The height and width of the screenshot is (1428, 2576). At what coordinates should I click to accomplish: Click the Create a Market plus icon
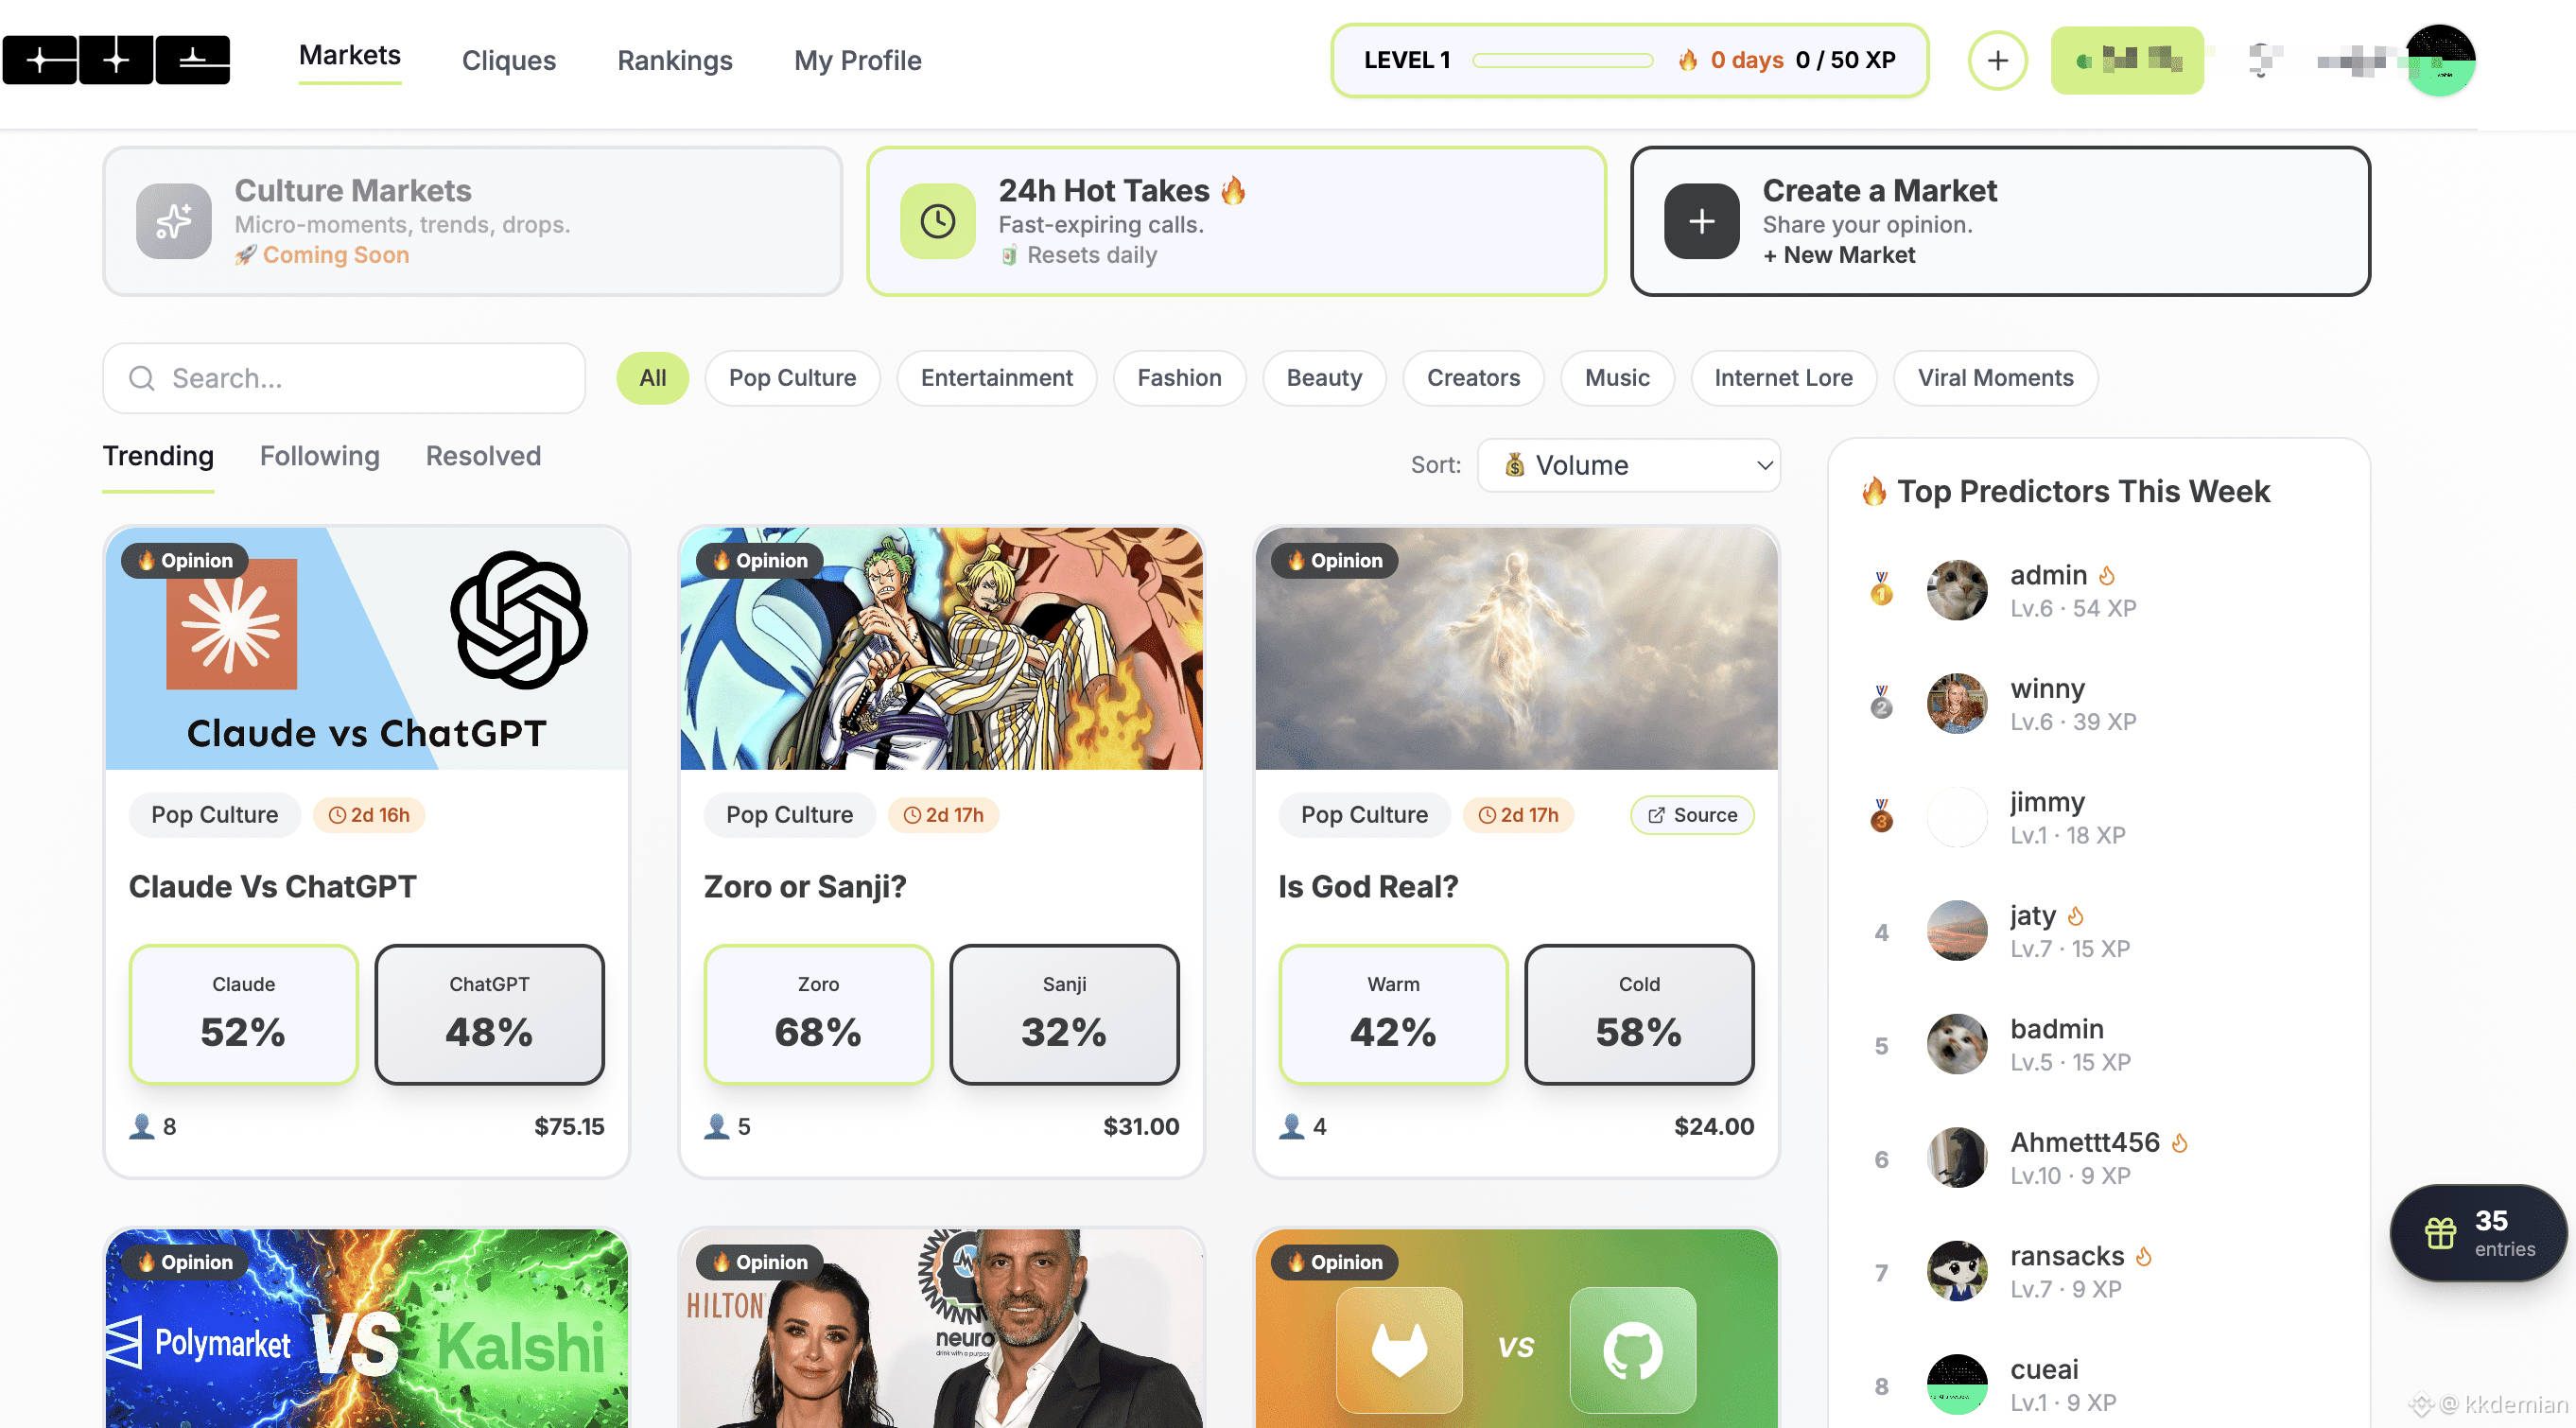tap(1701, 221)
